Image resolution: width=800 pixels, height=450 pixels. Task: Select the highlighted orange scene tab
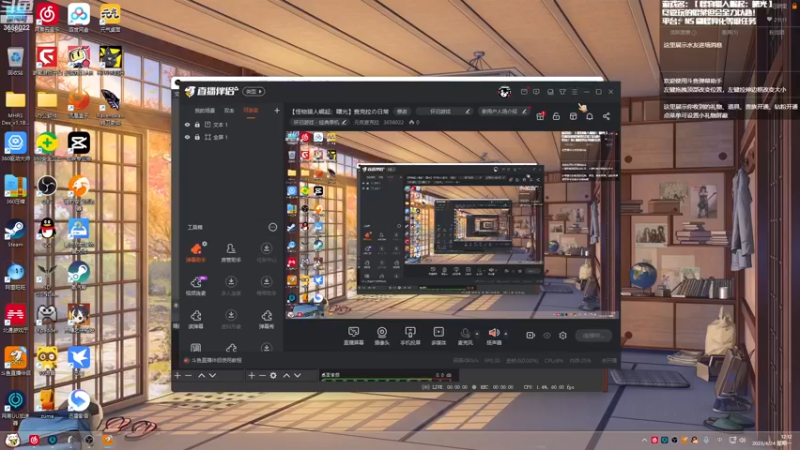[251, 111]
